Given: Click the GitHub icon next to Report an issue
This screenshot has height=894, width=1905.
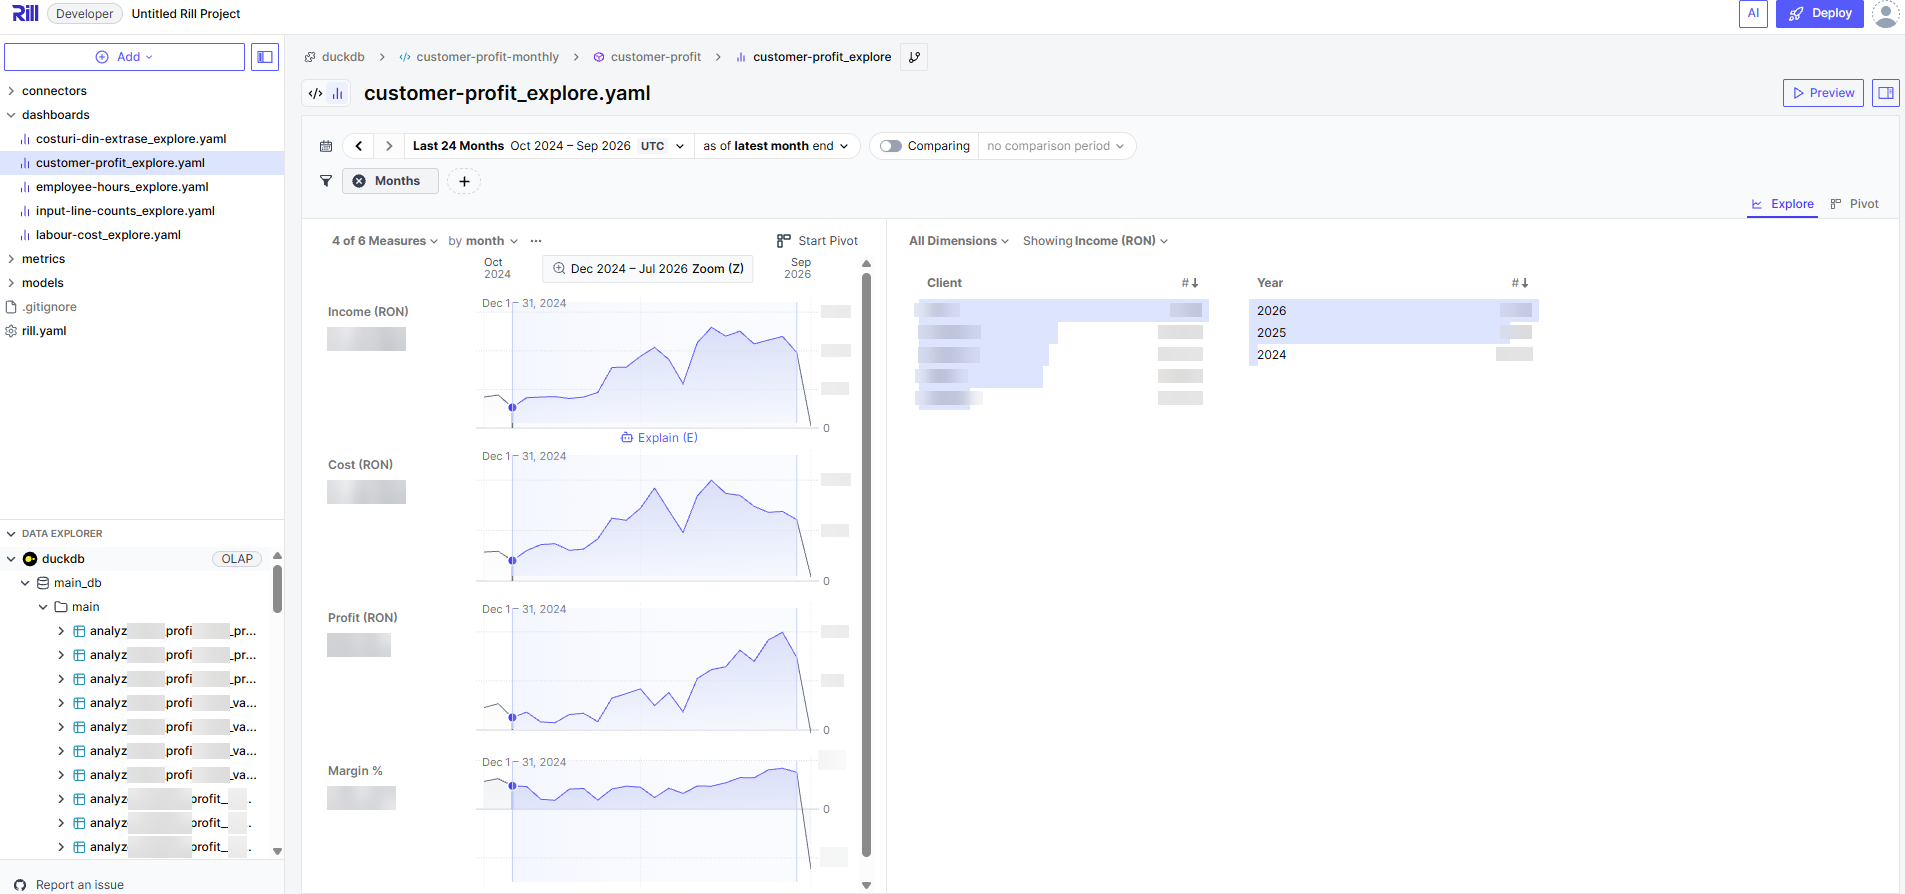Looking at the screenshot, I should [20, 885].
